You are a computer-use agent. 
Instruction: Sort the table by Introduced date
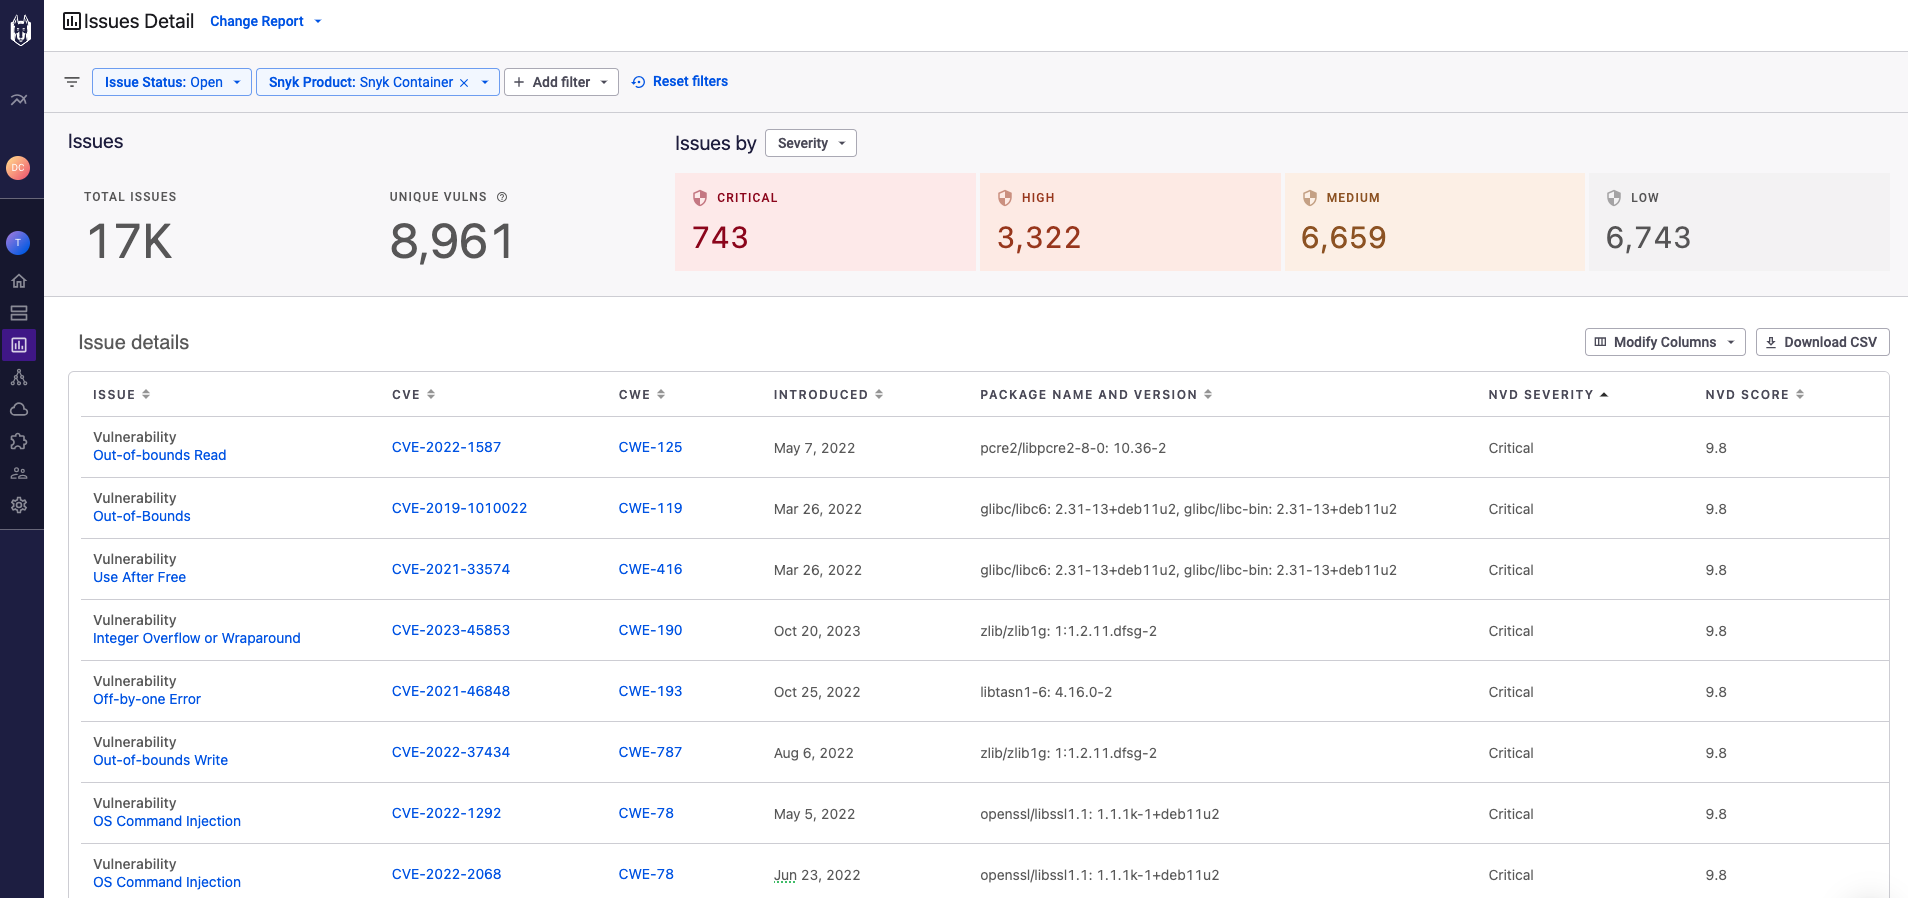point(827,395)
